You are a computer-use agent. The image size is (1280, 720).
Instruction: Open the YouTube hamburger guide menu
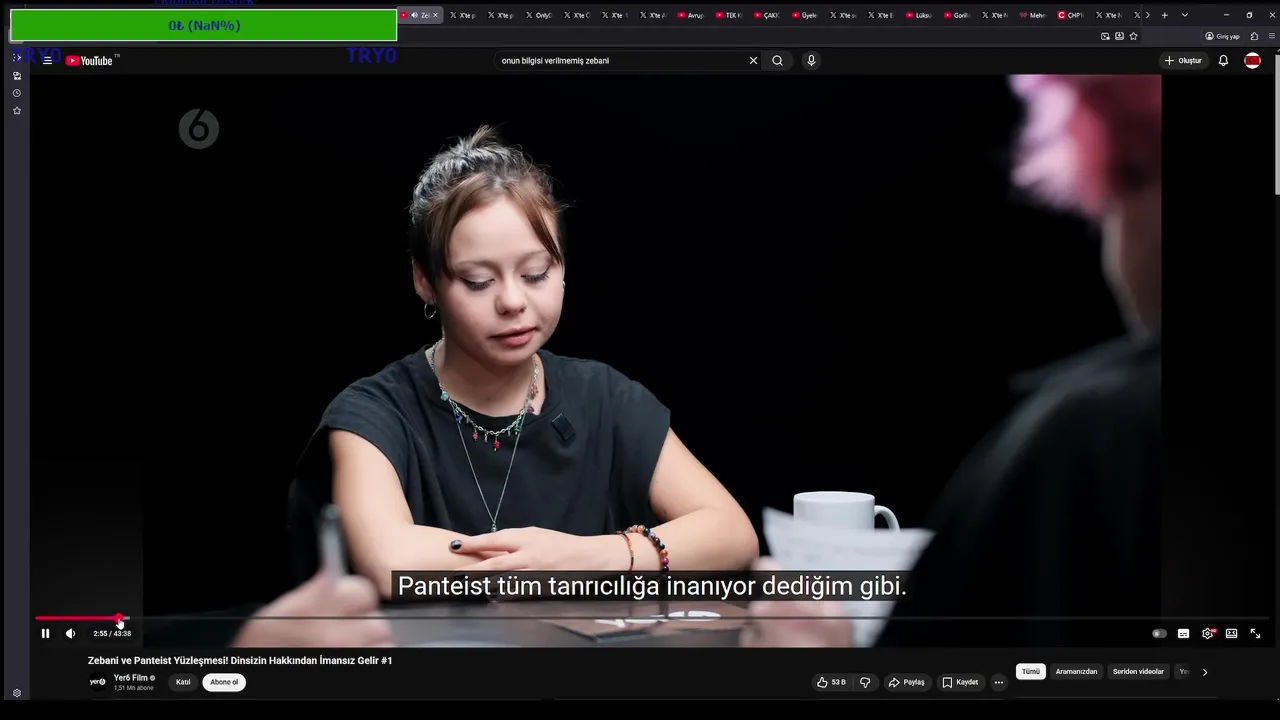pyautogui.click(x=47, y=60)
